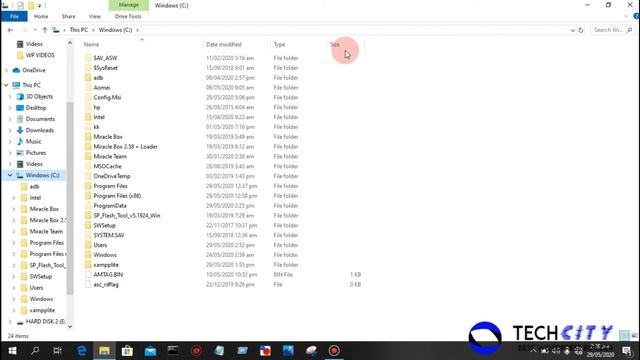This screenshot has height=360, width=640.
Task: Select the Drive Tools tab
Action: coord(128,16)
